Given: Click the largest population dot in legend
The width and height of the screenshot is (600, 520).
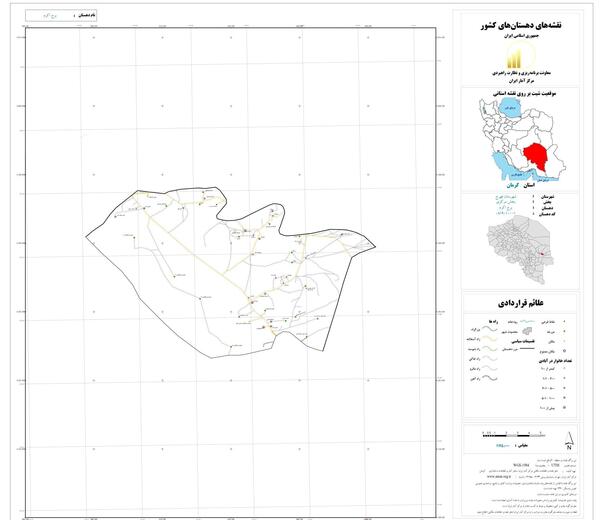Looking at the screenshot, I should point(564,408).
